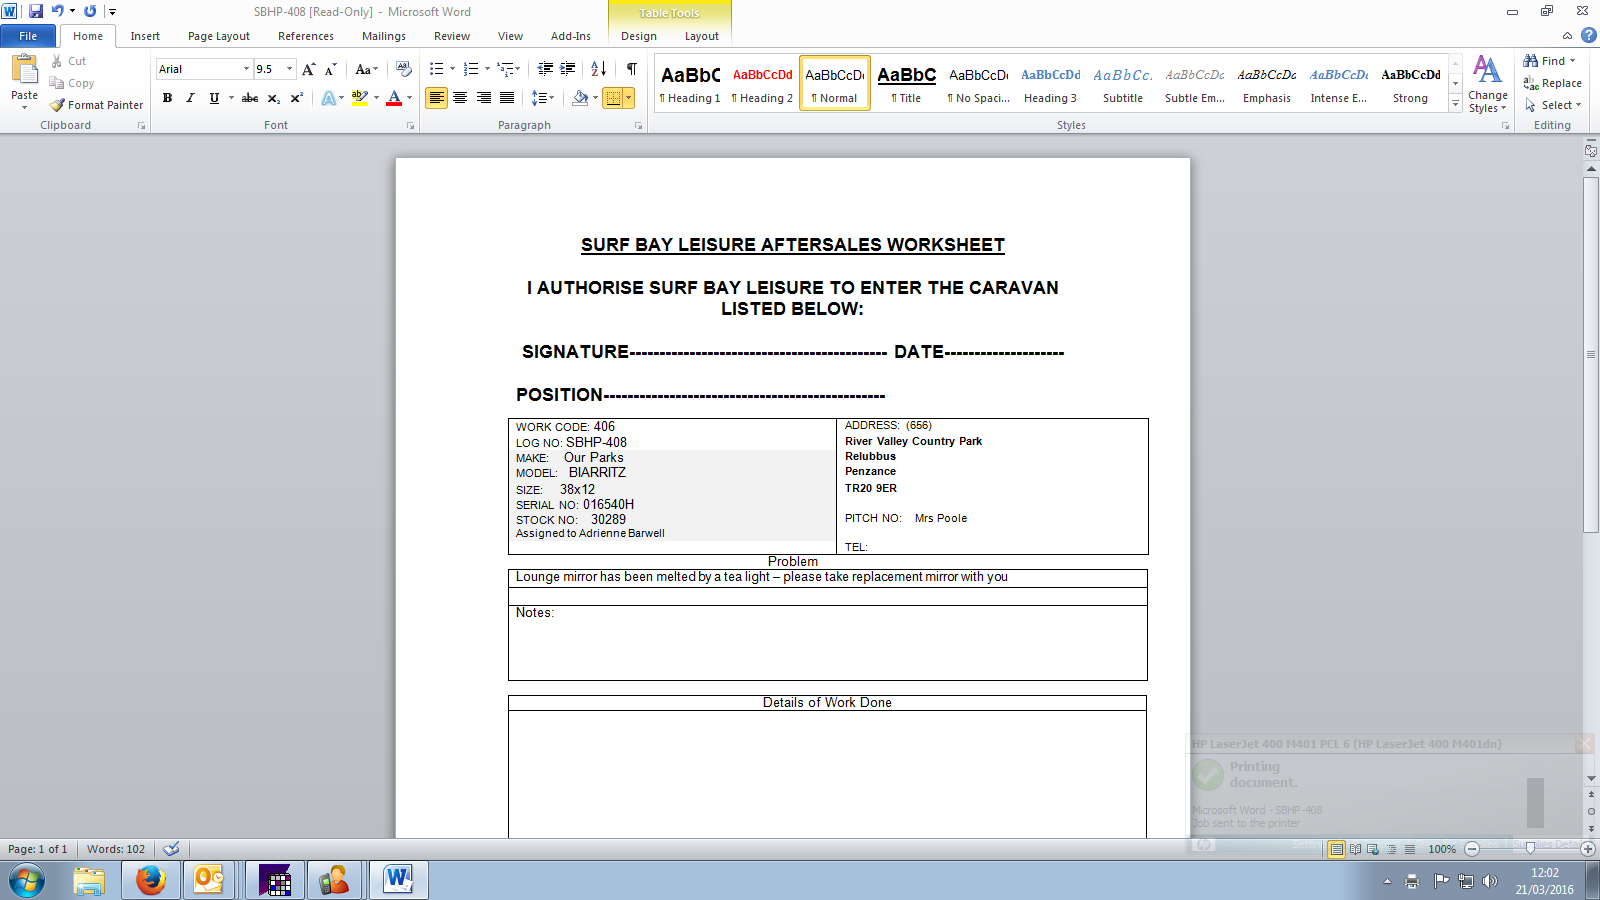Copy the selection to the clipboard
The height and width of the screenshot is (900, 1600).
click(57, 83)
